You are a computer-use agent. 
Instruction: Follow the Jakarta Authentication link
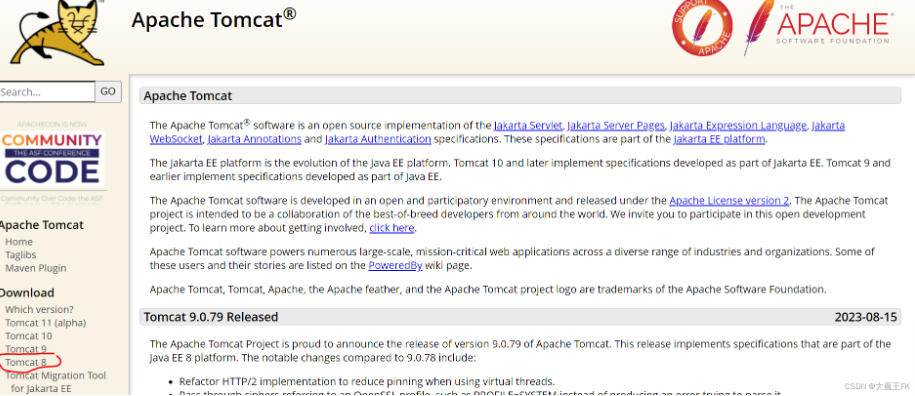(x=378, y=139)
